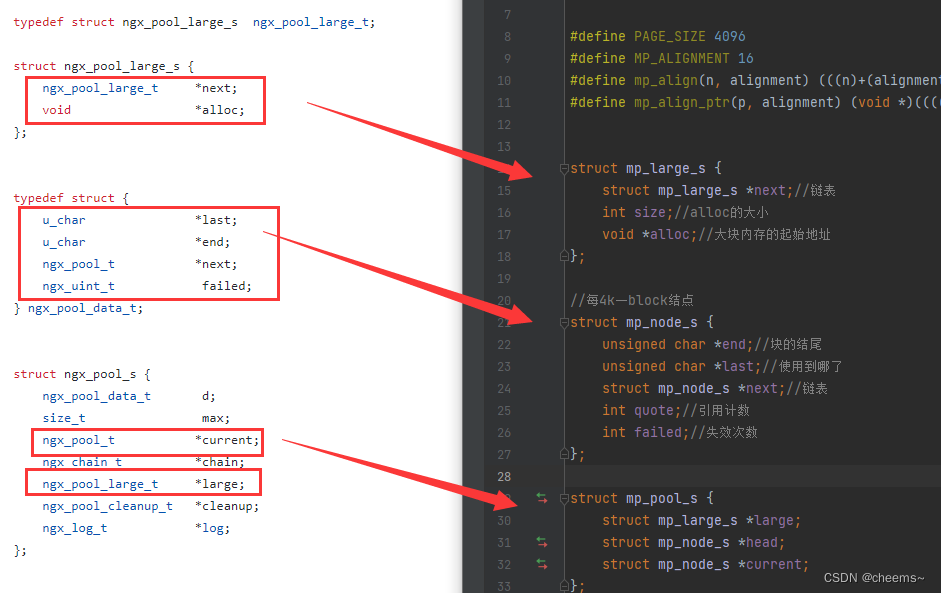Image resolution: width=941 pixels, height=593 pixels.
Task: Click the 'u_char *last;' member line
Action: point(140,220)
